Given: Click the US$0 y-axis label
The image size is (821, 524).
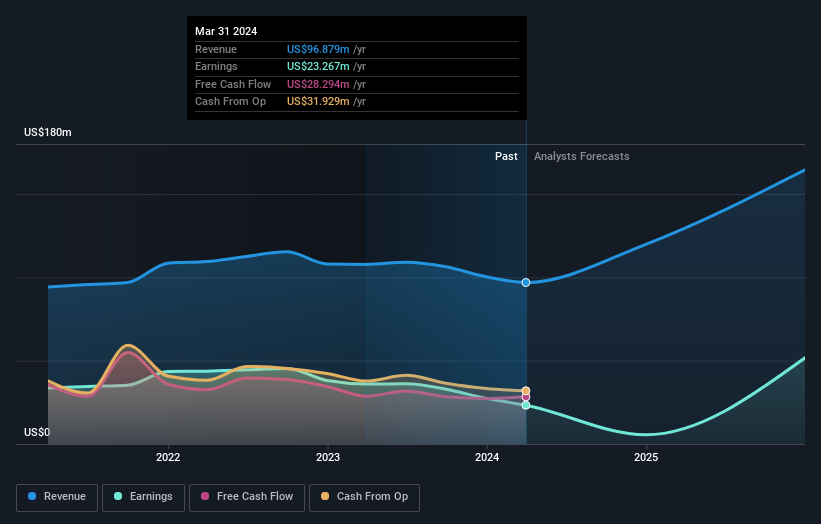Looking at the screenshot, I should [x=37, y=432].
